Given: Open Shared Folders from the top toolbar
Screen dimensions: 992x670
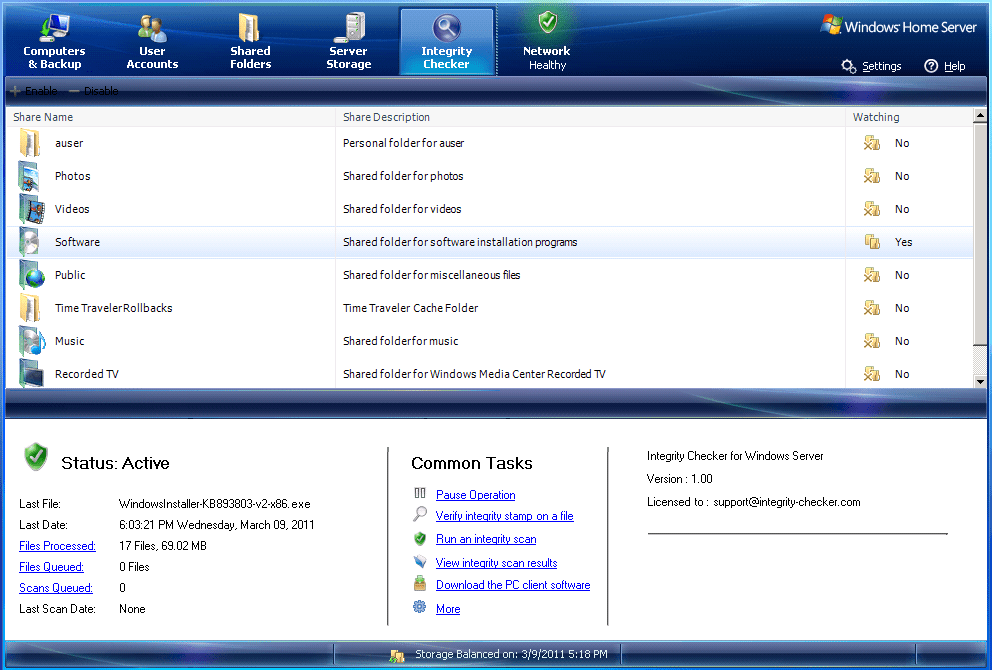Looking at the screenshot, I should pos(249,40).
